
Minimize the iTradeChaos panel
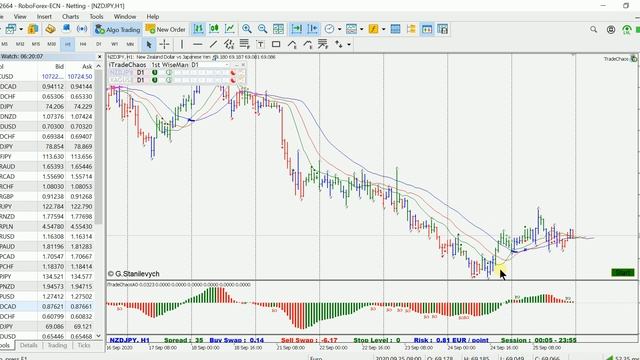pyautogui.click(x=236, y=65)
